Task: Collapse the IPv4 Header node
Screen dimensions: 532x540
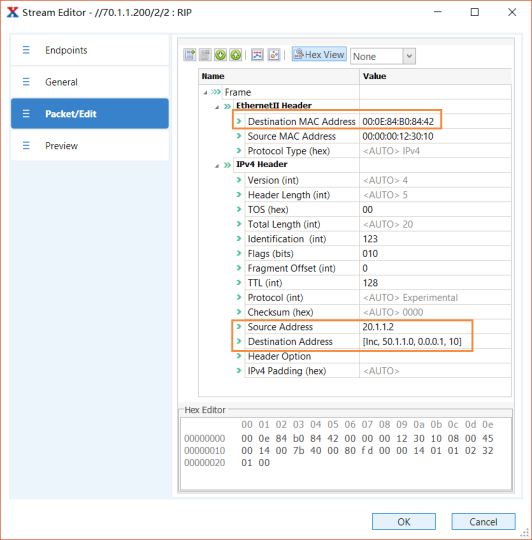Action: tap(217, 166)
